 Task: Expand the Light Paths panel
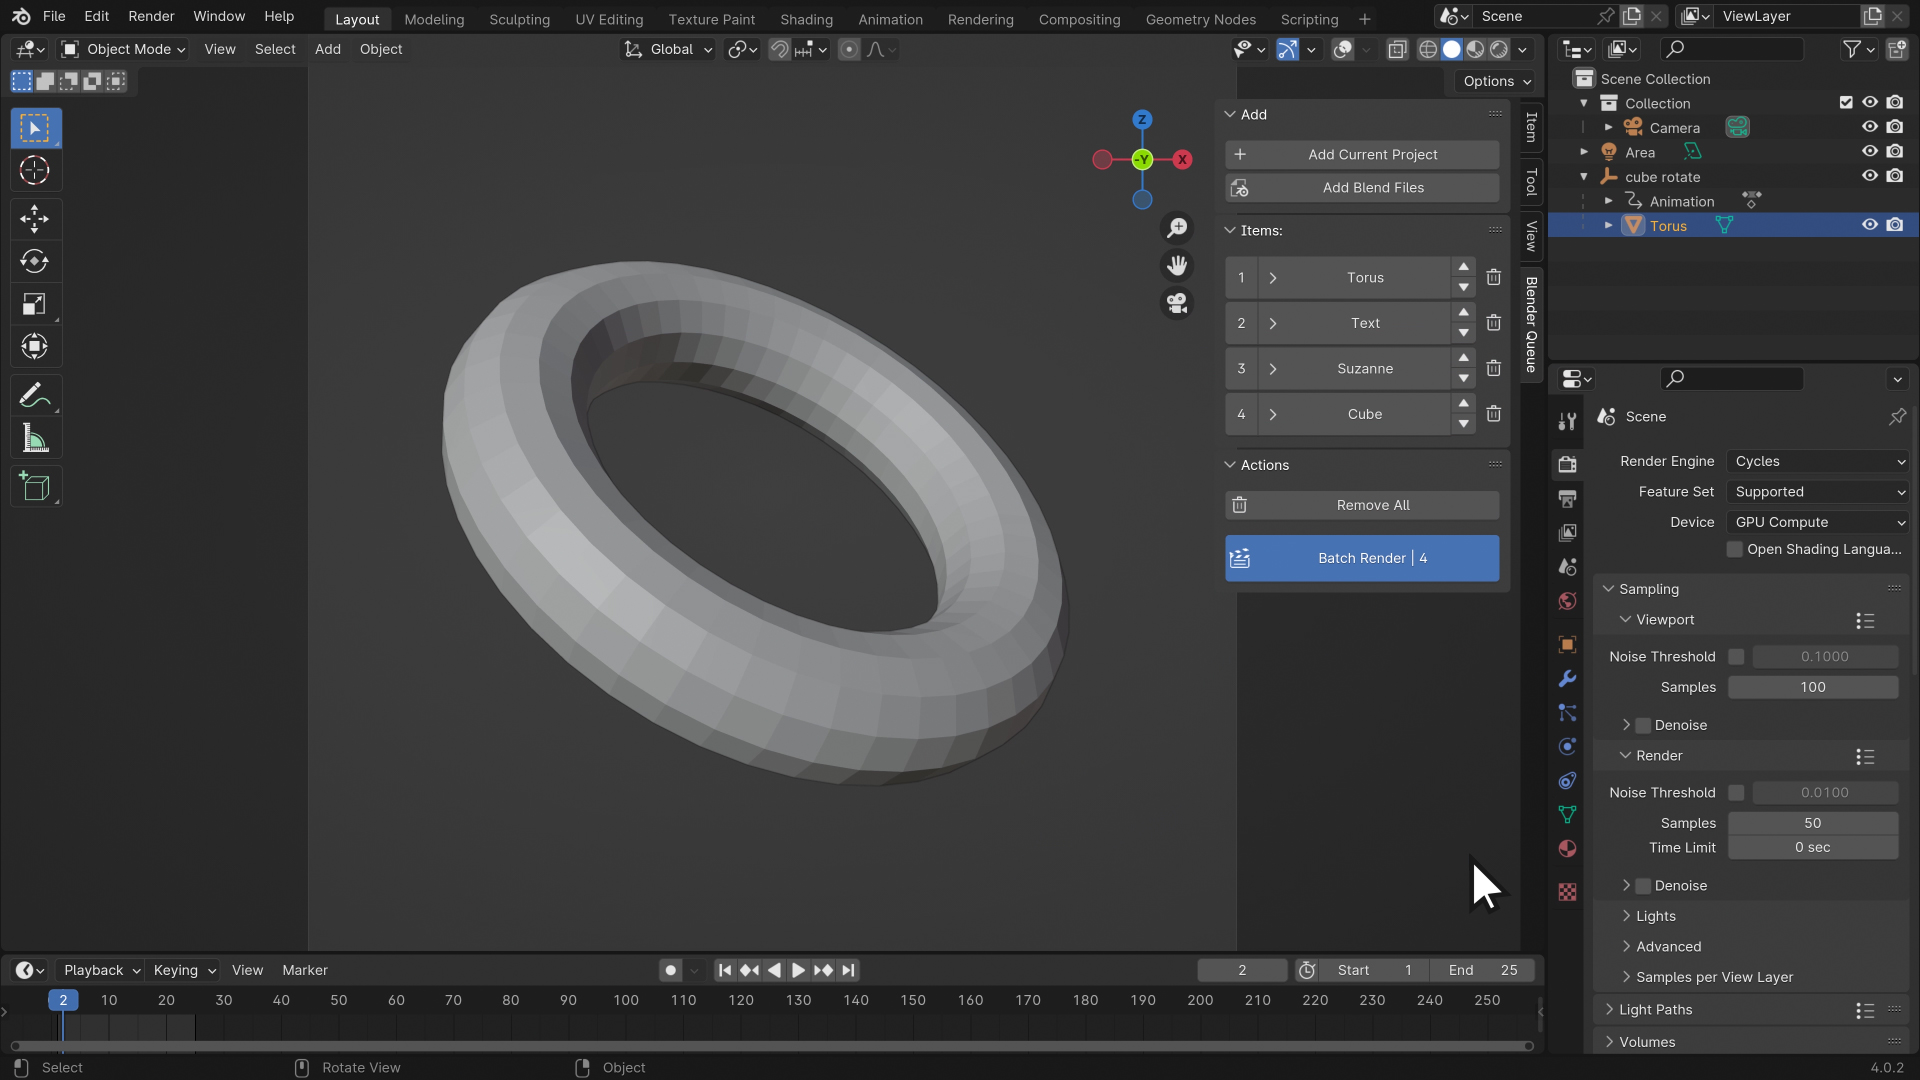point(1655,1010)
